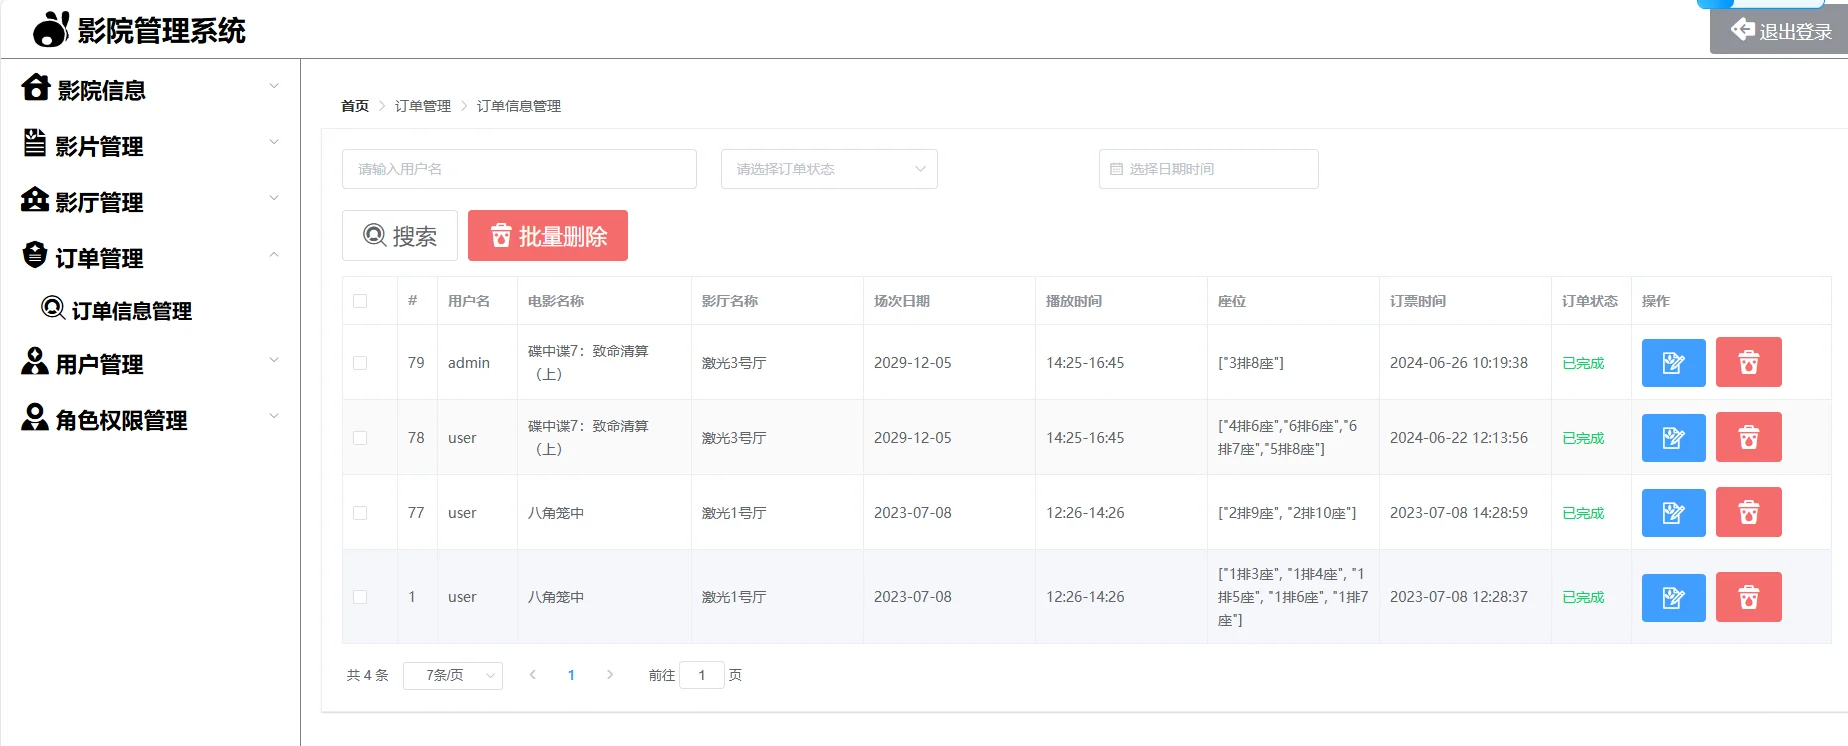
Task: Click 已完成 status in order 77 row
Action: point(1583,513)
